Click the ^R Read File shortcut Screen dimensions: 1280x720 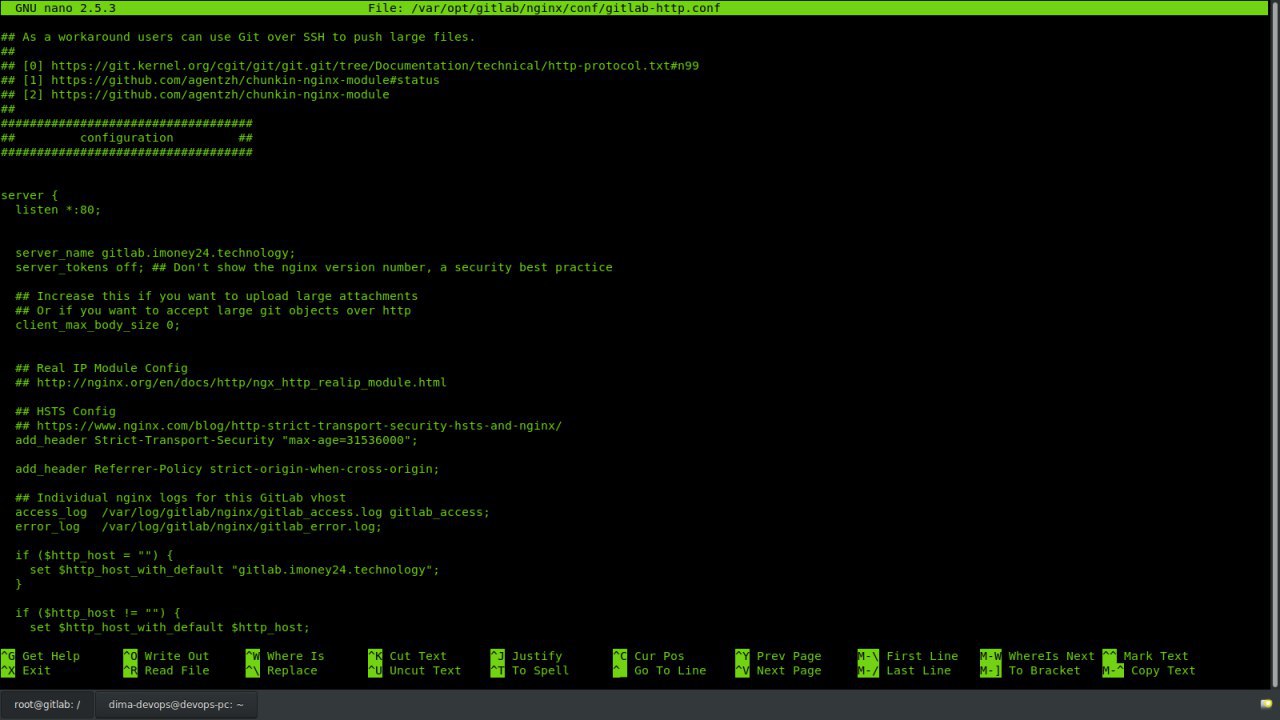tap(166, 671)
